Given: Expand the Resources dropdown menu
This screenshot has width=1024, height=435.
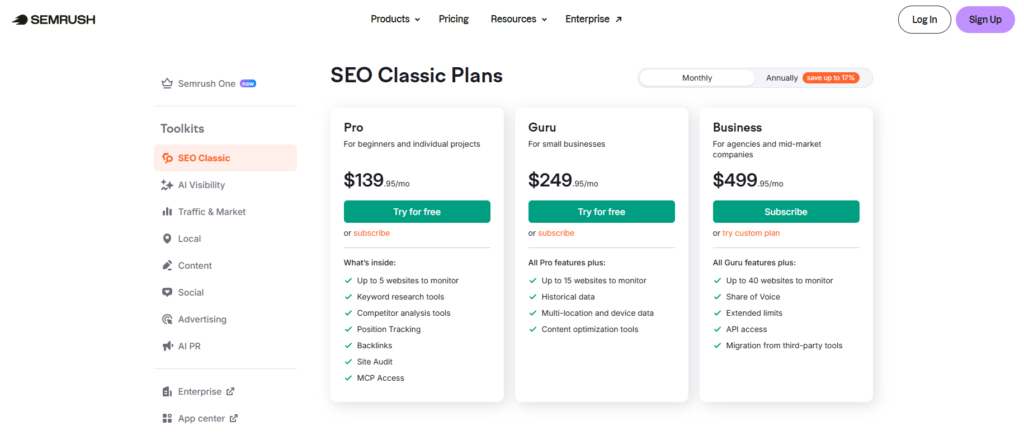Looking at the screenshot, I should (x=518, y=19).
